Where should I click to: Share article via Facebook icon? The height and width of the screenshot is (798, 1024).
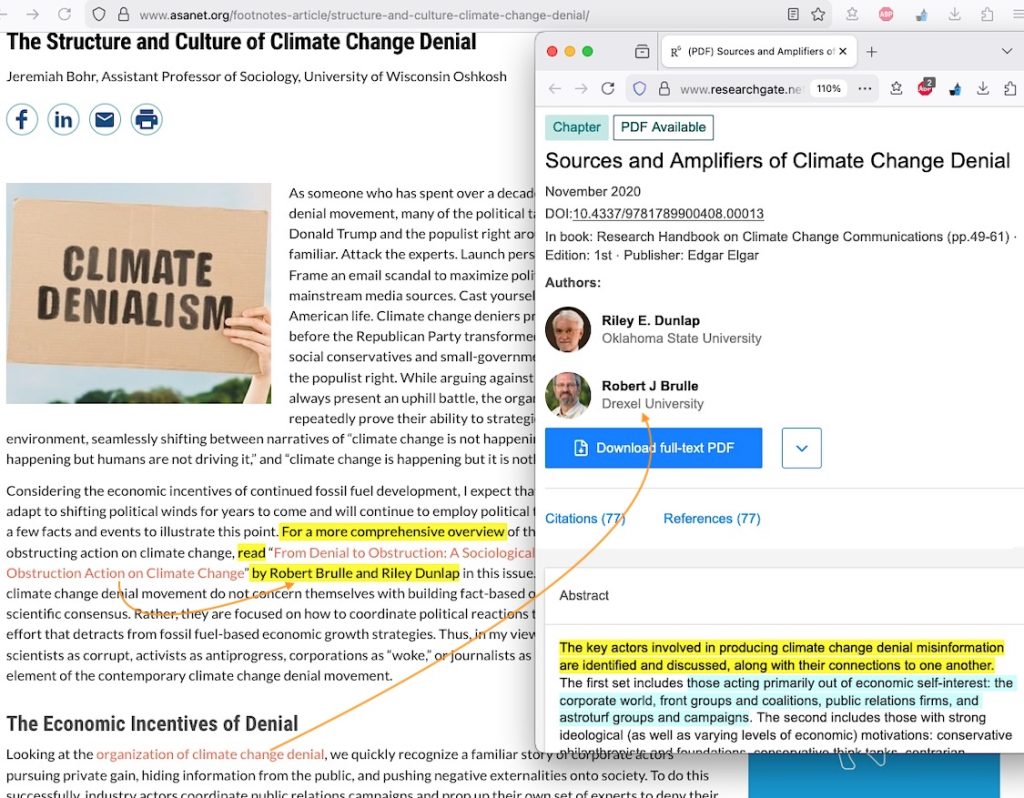22,120
